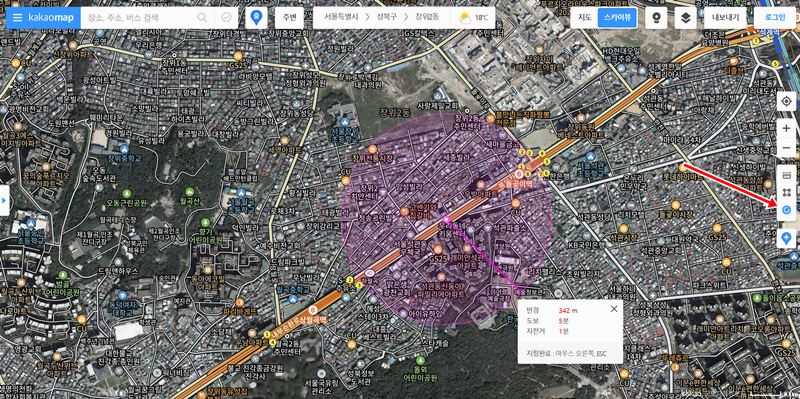Open the 18°C weather widget

(473, 18)
